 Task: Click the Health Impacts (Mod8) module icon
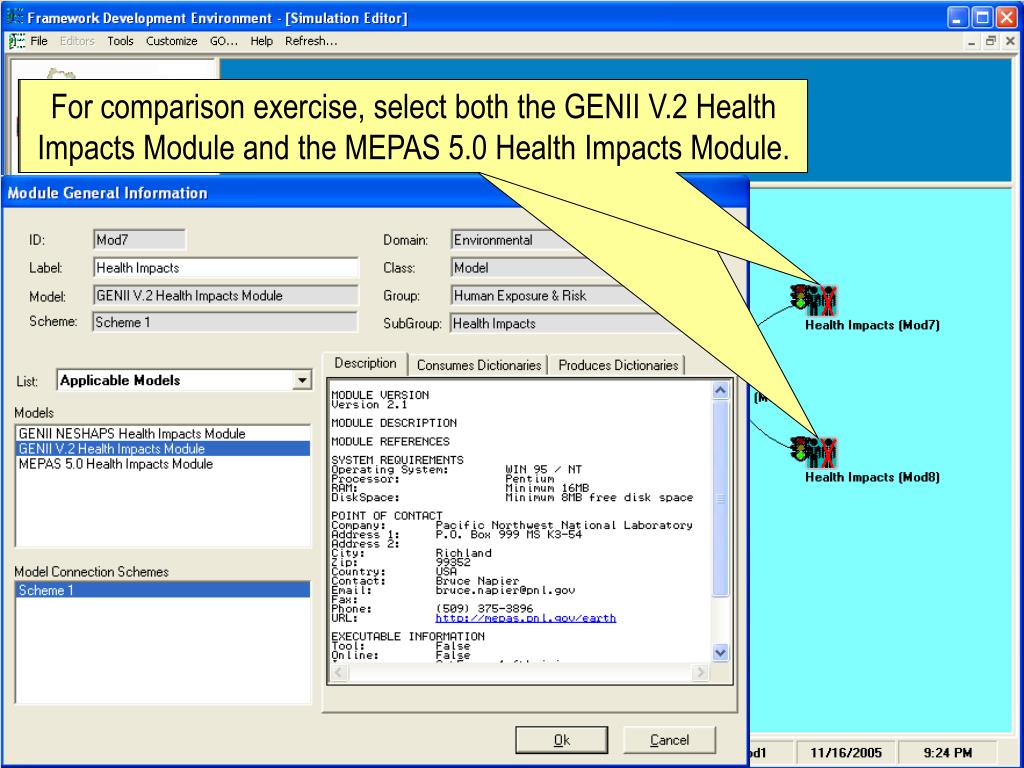pyautogui.click(x=813, y=453)
